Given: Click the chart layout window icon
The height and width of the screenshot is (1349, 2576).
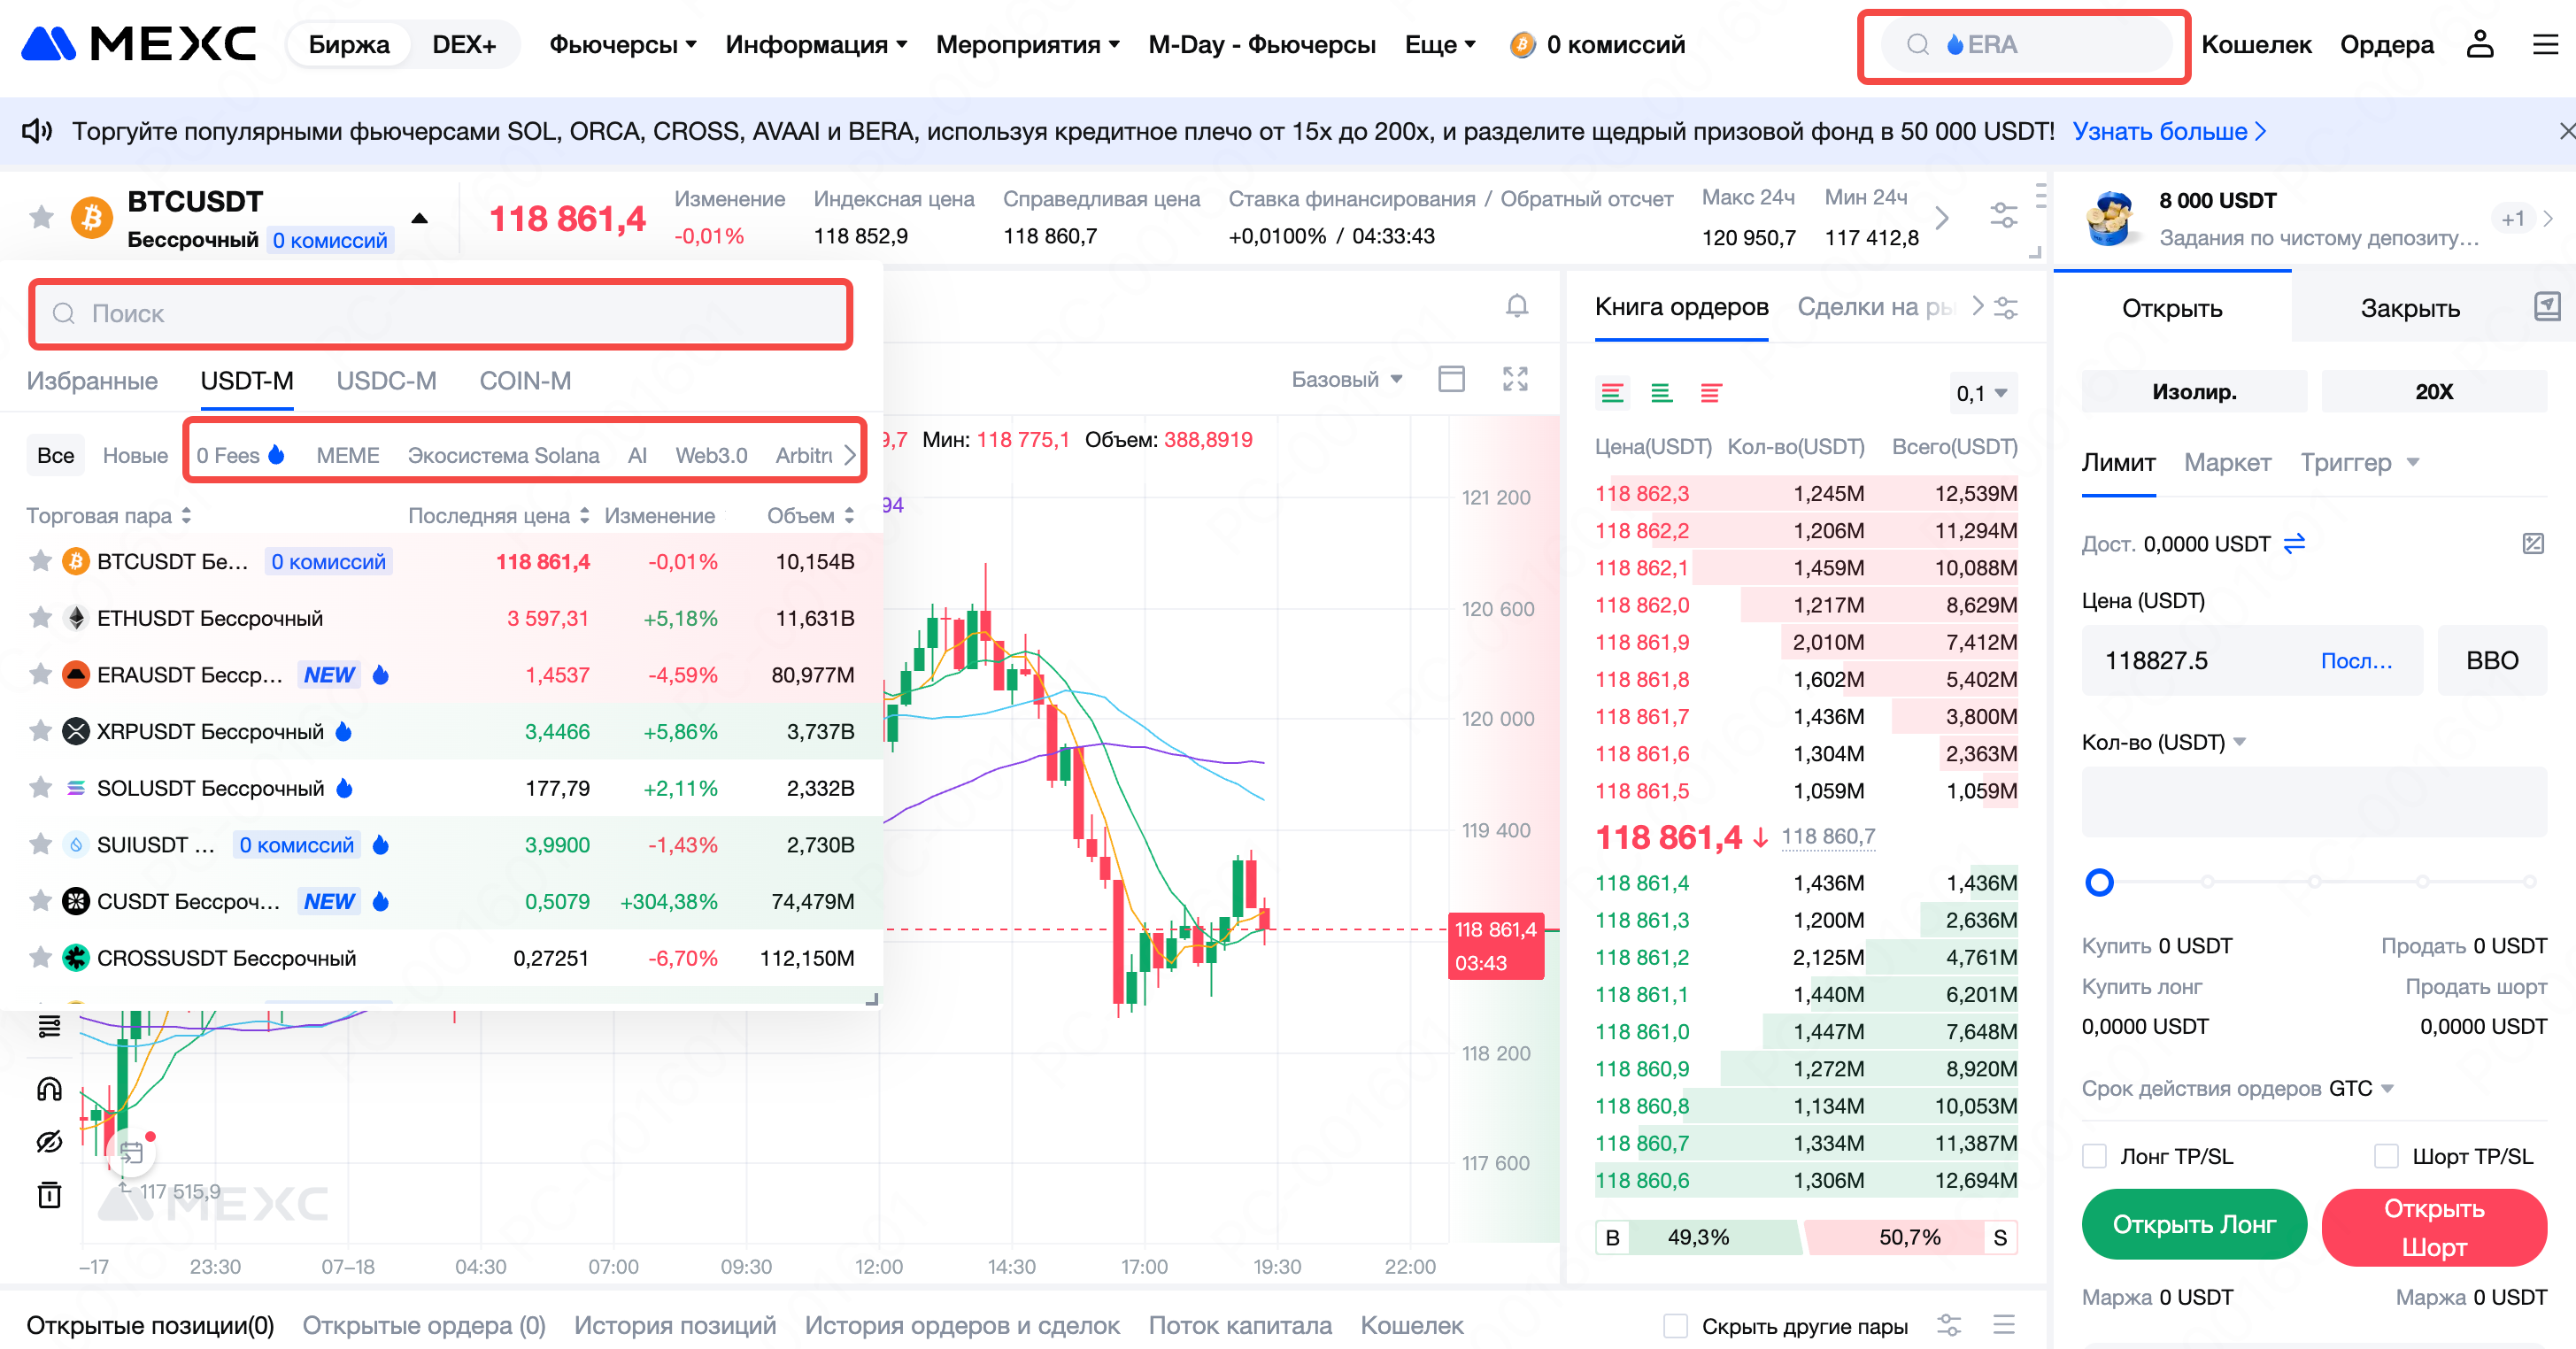Looking at the screenshot, I should (x=1450, y=379).
